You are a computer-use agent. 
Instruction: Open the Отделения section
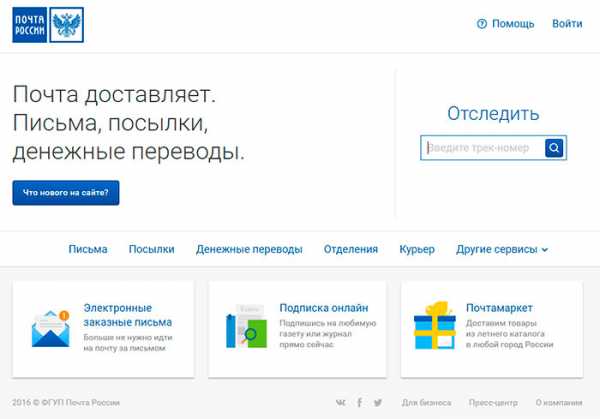pyautogui.click(x=351, y=249)
